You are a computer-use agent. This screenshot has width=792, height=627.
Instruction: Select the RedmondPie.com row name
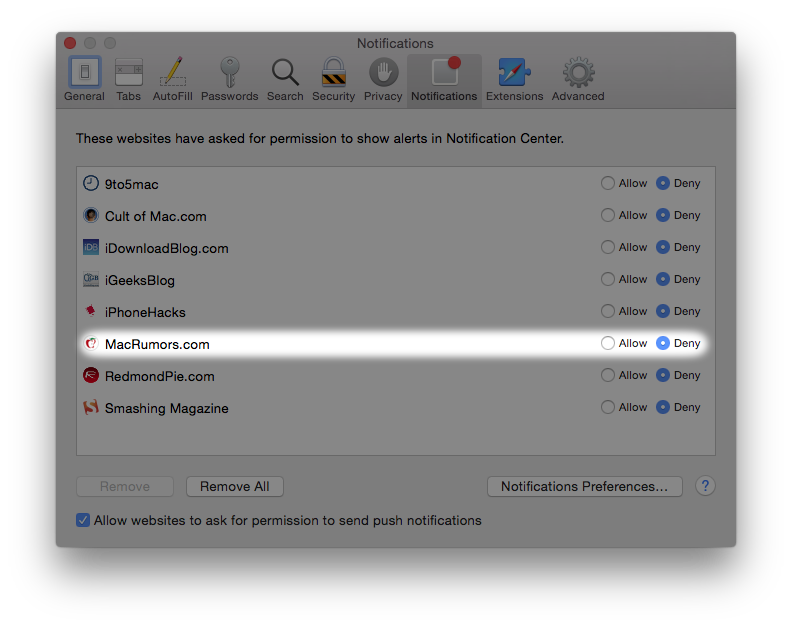click(160, 376)
